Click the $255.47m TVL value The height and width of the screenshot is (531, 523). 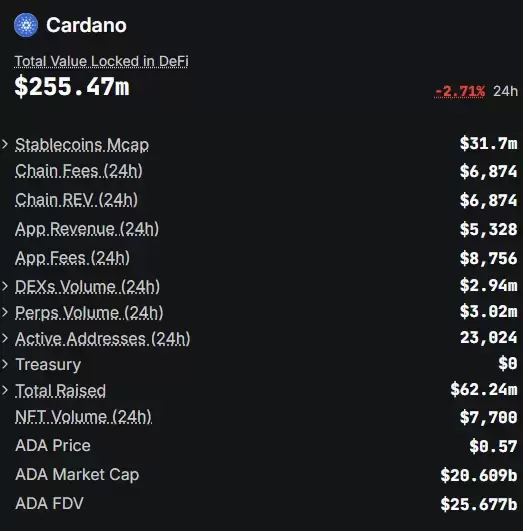tap(72, 87)
